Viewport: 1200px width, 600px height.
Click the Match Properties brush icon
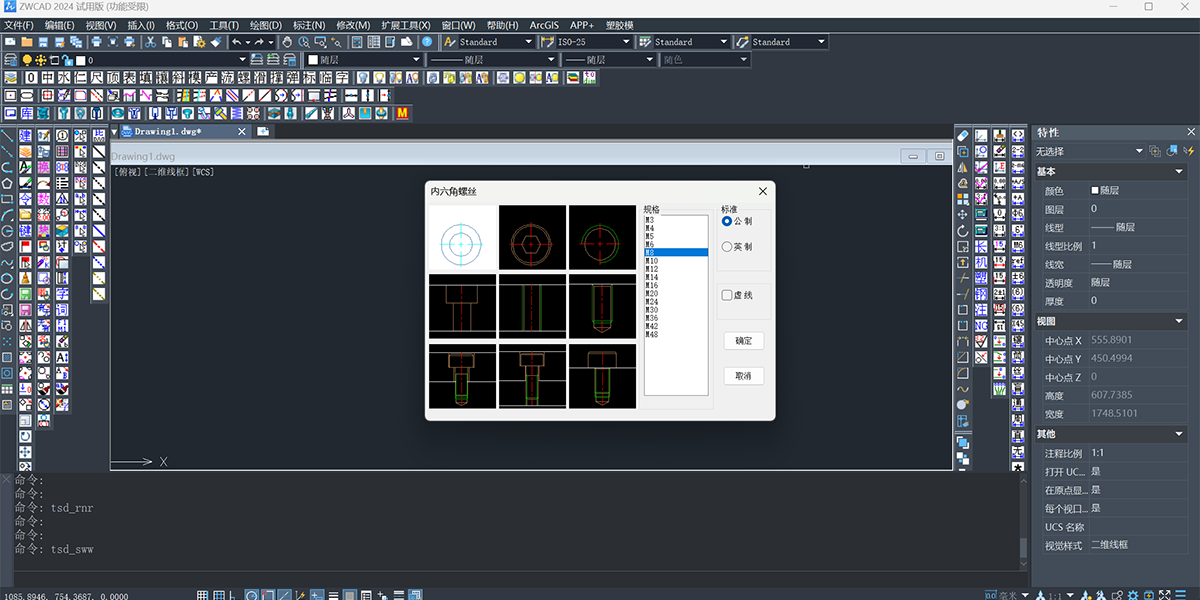point(215,42)
